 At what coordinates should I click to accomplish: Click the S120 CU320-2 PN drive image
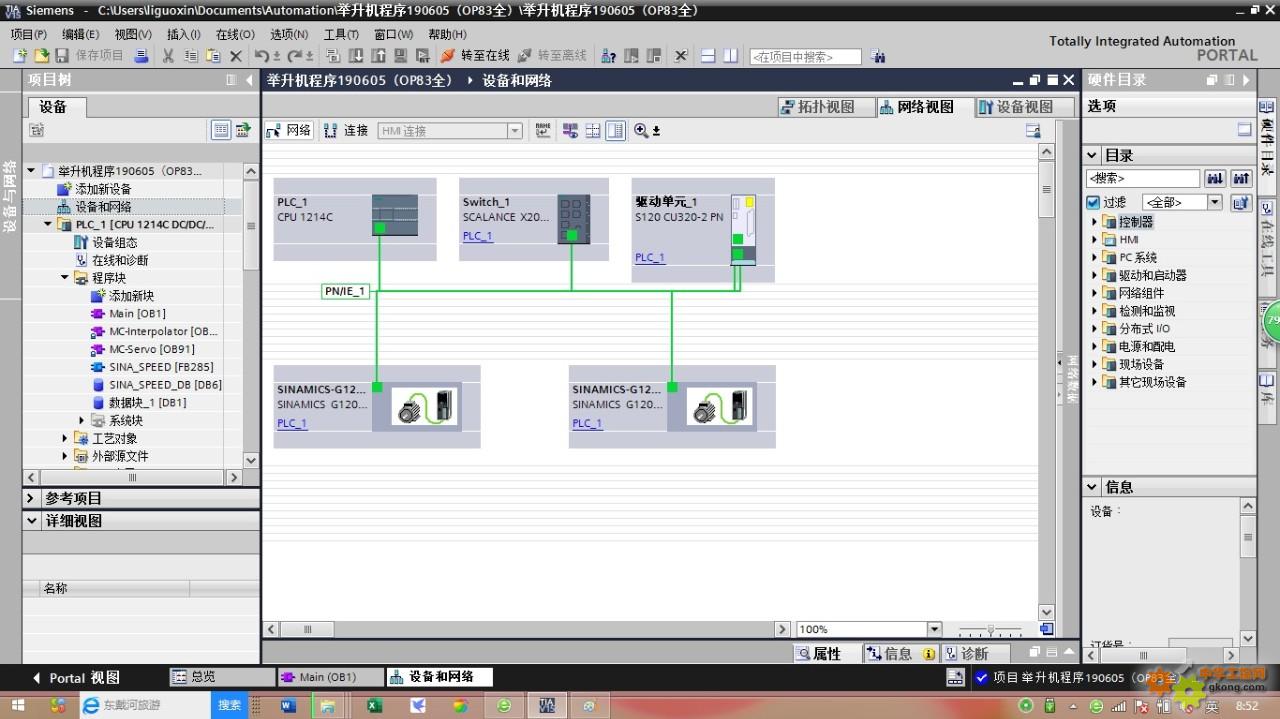click(743, 229)
